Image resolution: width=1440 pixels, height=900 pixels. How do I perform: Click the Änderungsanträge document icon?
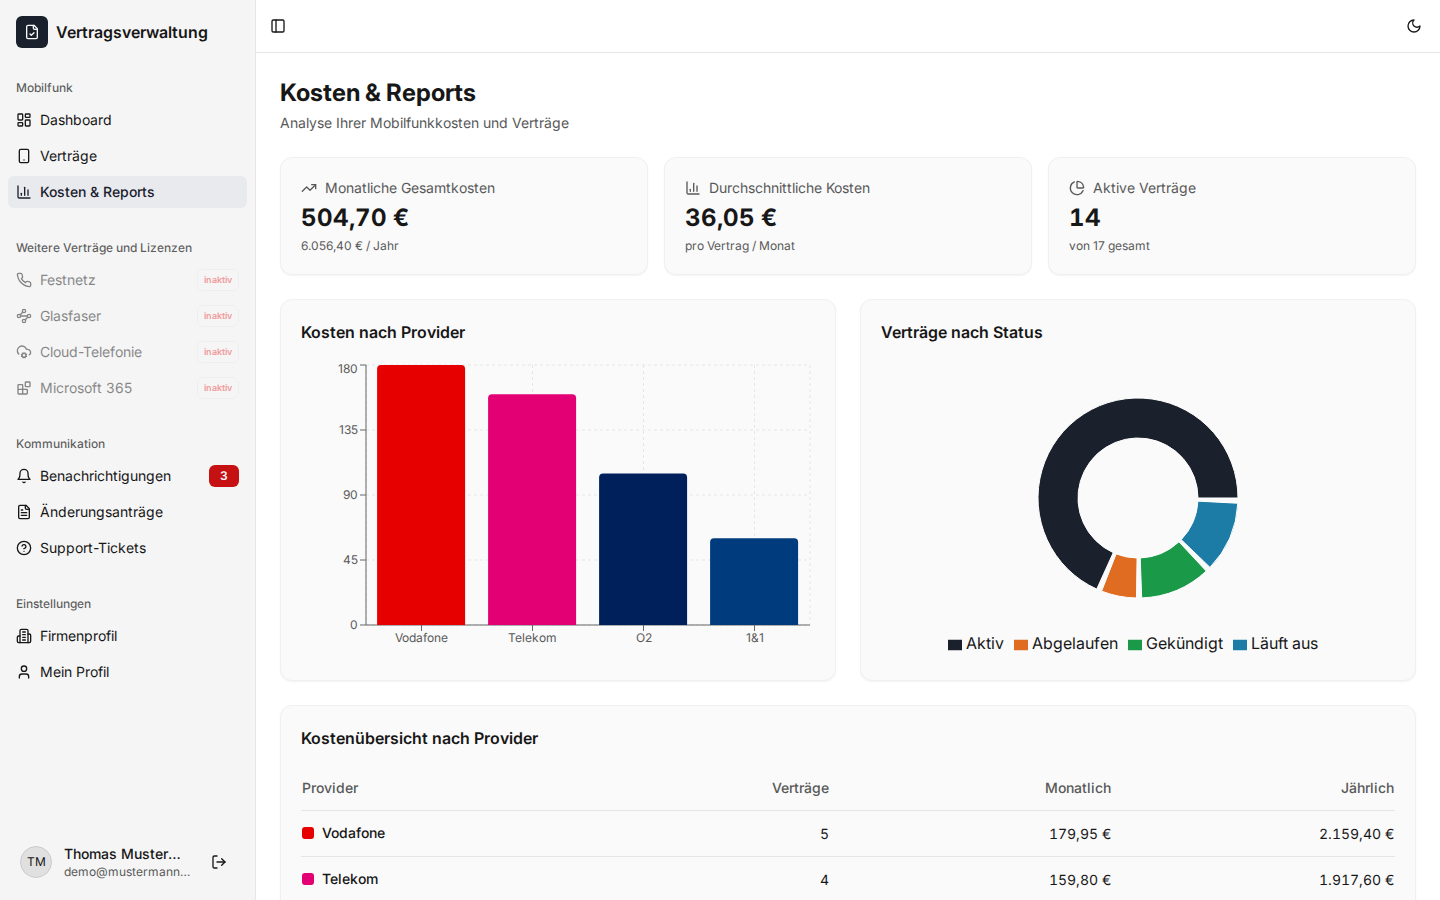point(24,512)
